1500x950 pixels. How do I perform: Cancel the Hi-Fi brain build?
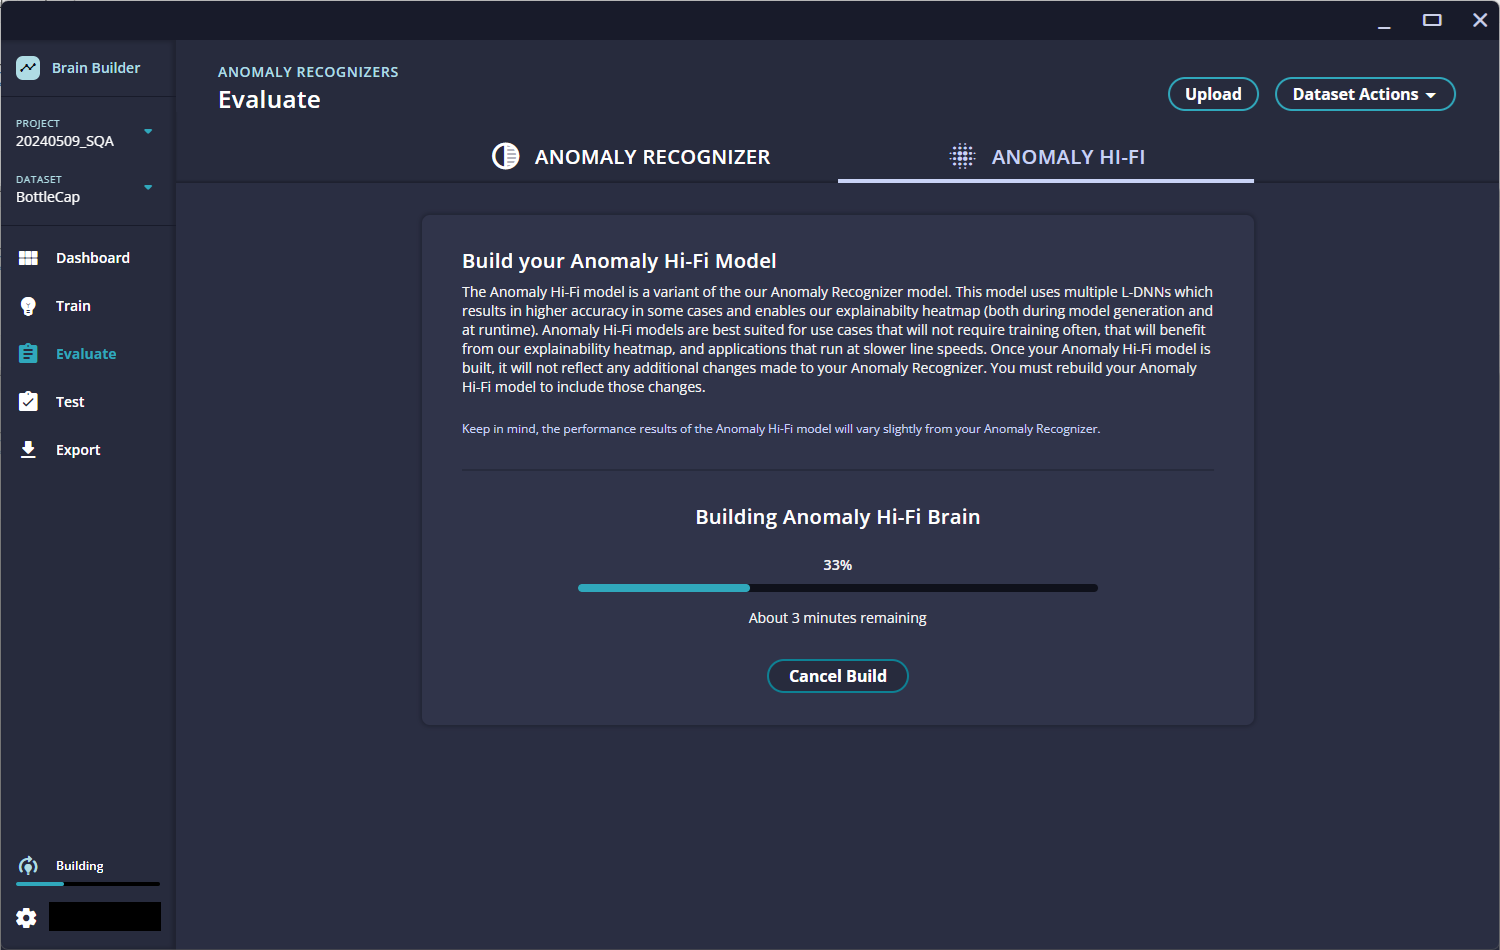(x=837, y=676)
